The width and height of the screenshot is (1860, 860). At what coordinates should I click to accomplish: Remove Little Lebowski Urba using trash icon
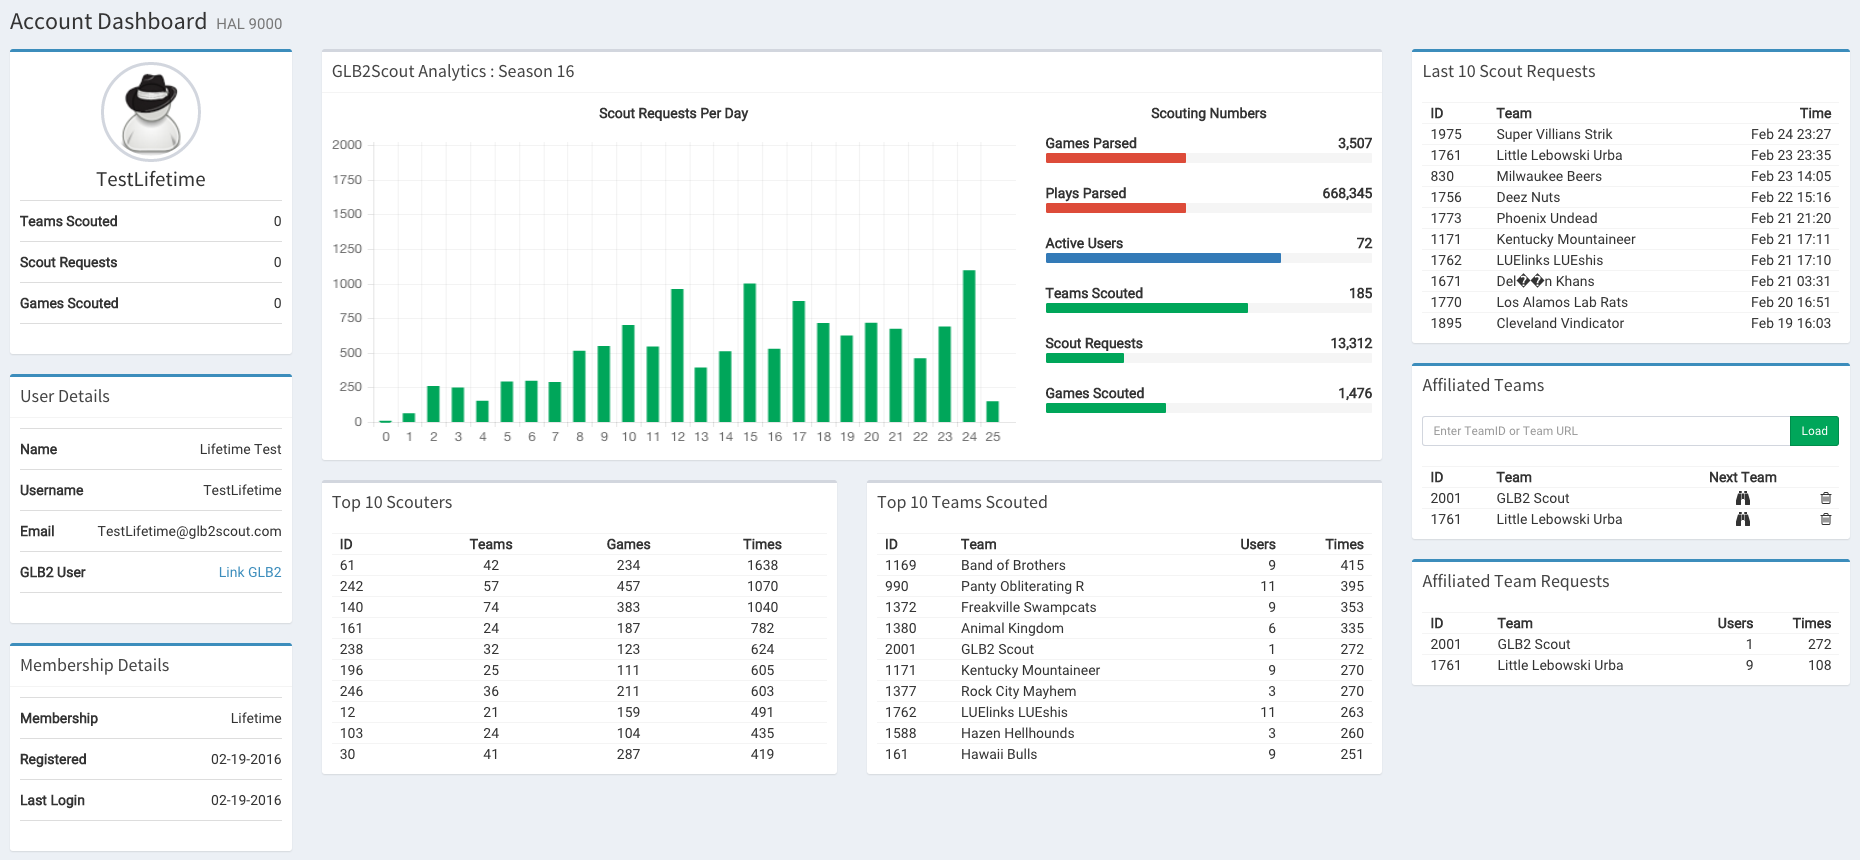(1825, 519)
